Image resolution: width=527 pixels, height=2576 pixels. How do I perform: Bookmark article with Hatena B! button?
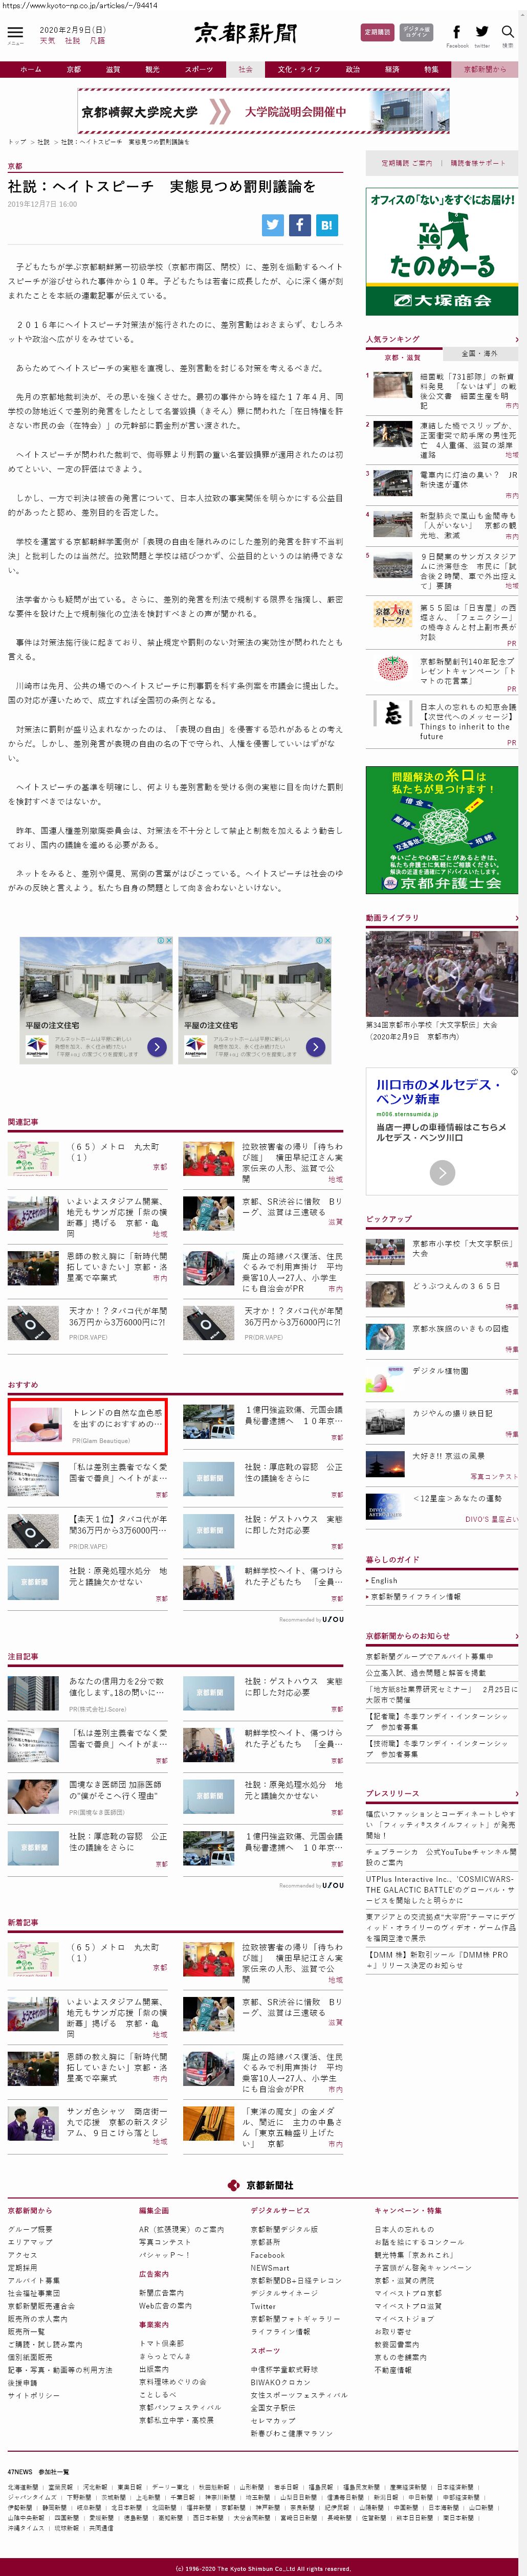(326, 225)
